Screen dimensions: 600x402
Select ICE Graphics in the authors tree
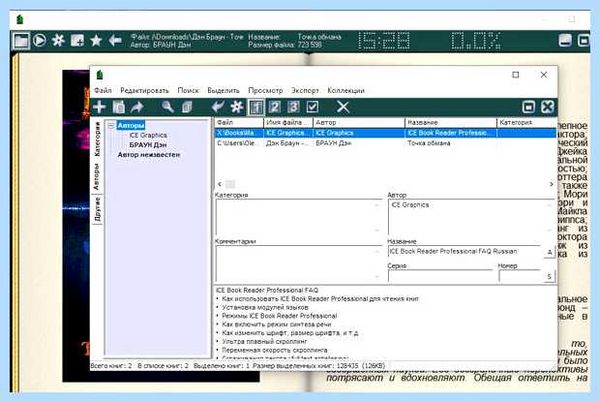[x=148, y=135]
